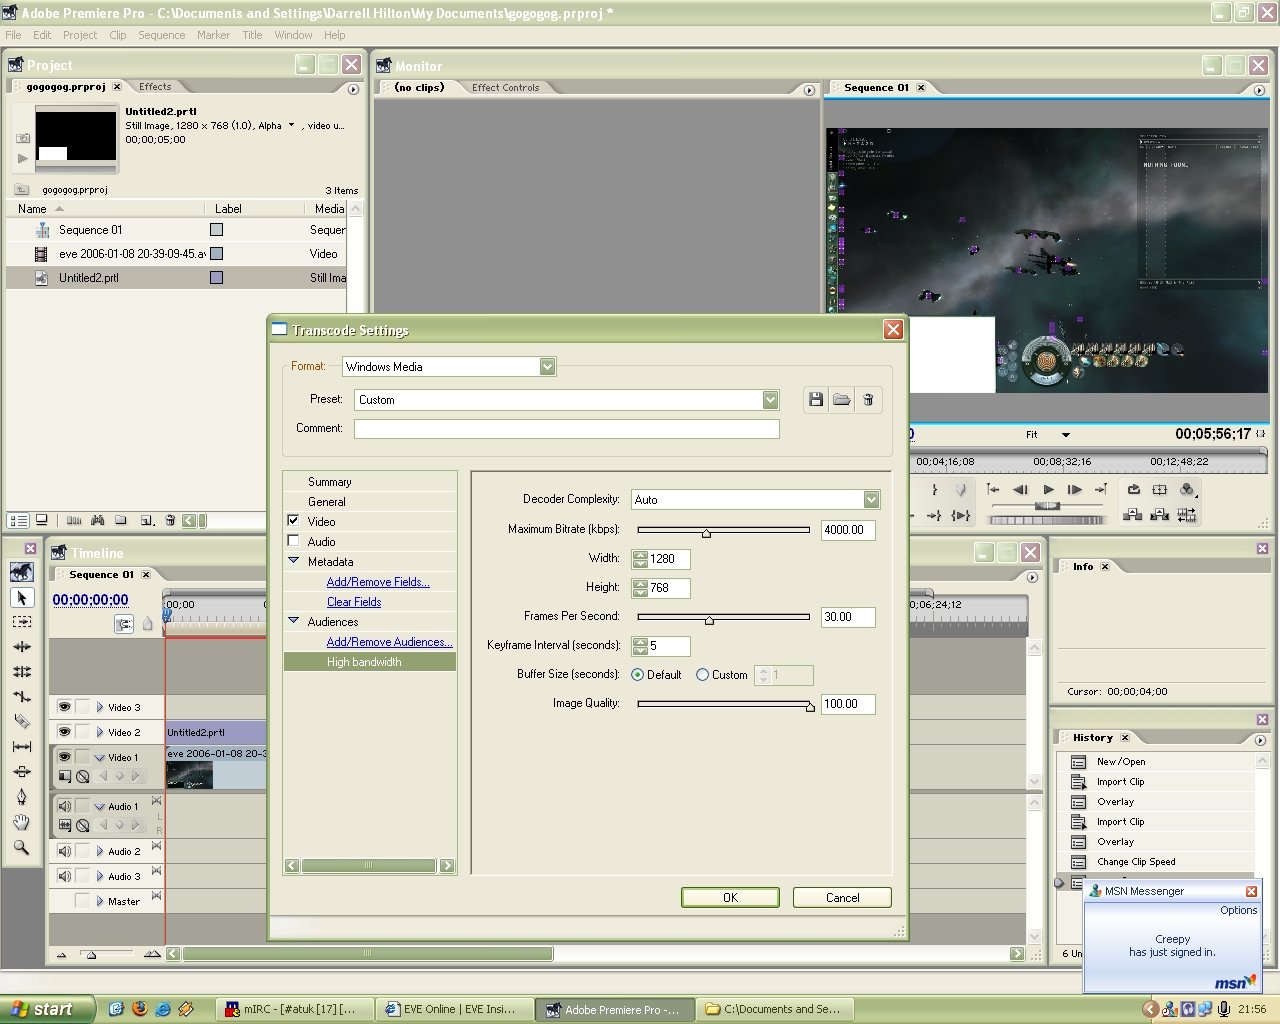Switch to the Effect Controls tab
This screenshot has width=1280, height=1024.
pos(505,88)
